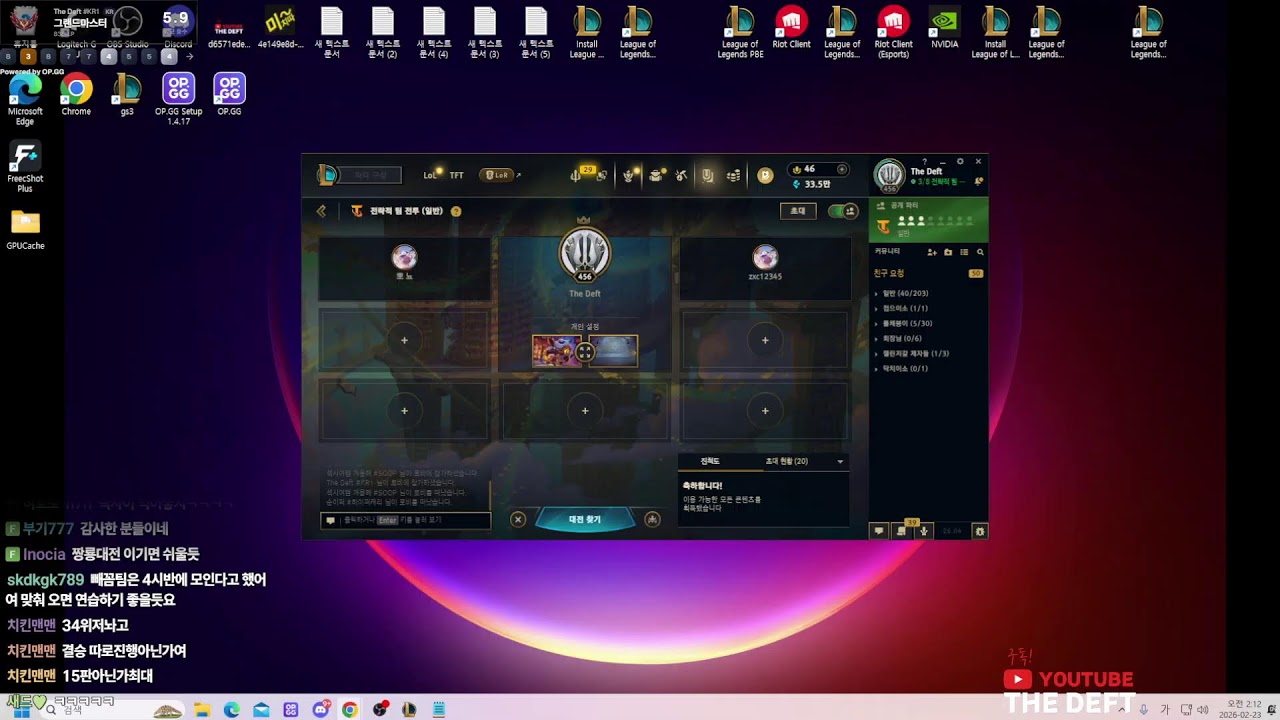The width and height of the screenshot is (1280, 720).
Task: Toggle the open party switch
Action: point(844,211)
